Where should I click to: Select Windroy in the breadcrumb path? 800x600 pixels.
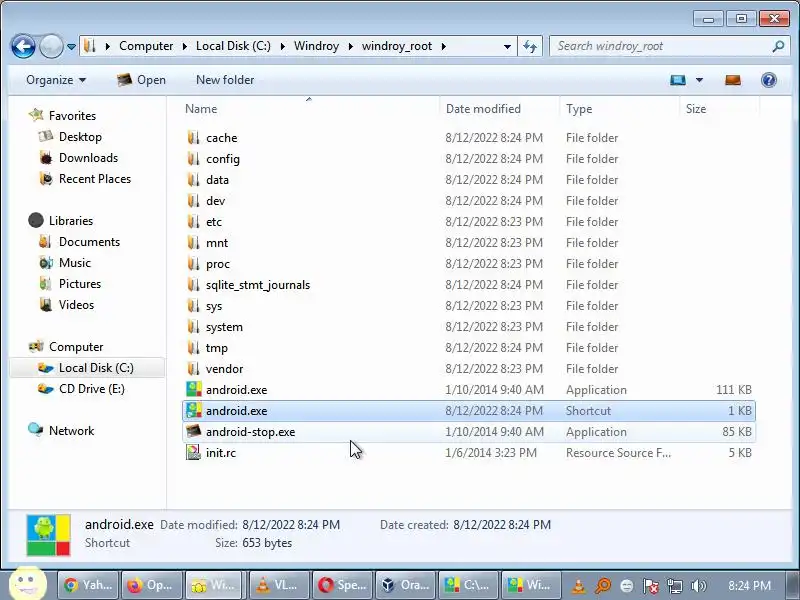point(316,46)
